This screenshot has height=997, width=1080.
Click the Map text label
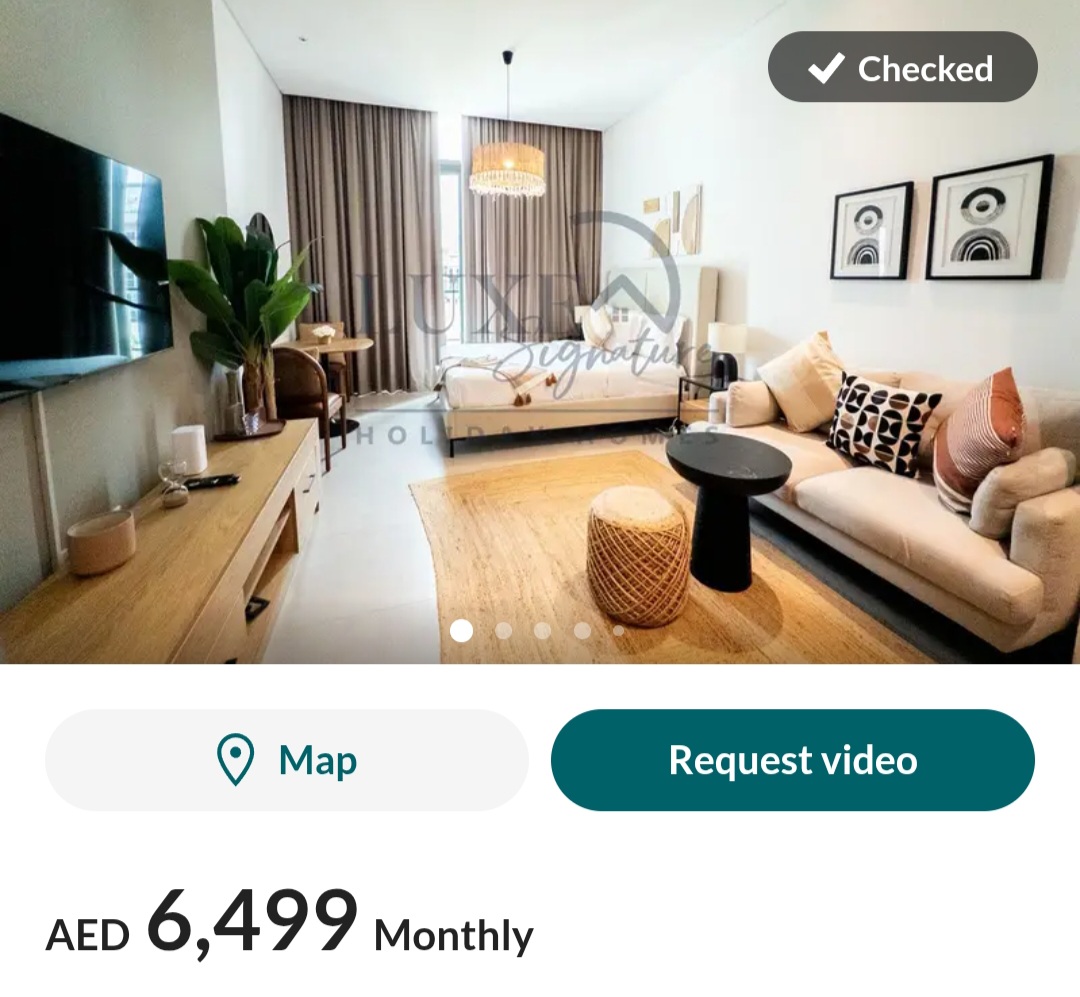click(x=318, y=761)
